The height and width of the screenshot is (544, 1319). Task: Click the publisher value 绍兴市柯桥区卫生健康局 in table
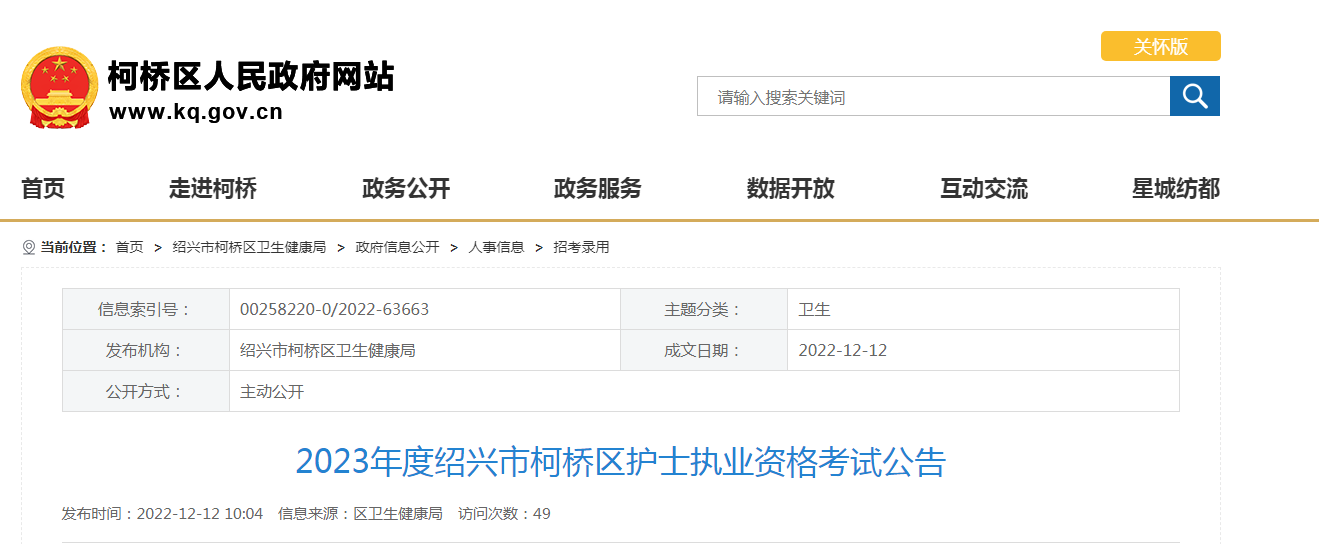coord(328,351)
